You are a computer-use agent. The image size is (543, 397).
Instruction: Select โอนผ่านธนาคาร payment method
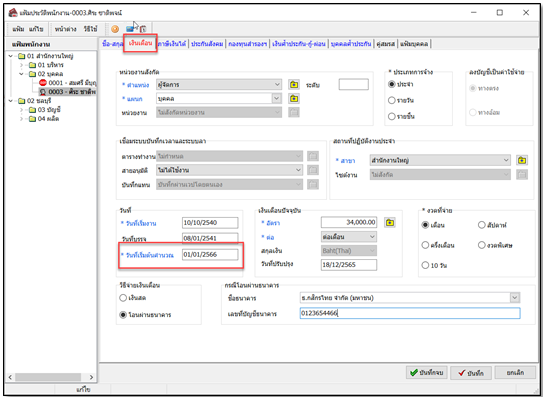(123, 315)
